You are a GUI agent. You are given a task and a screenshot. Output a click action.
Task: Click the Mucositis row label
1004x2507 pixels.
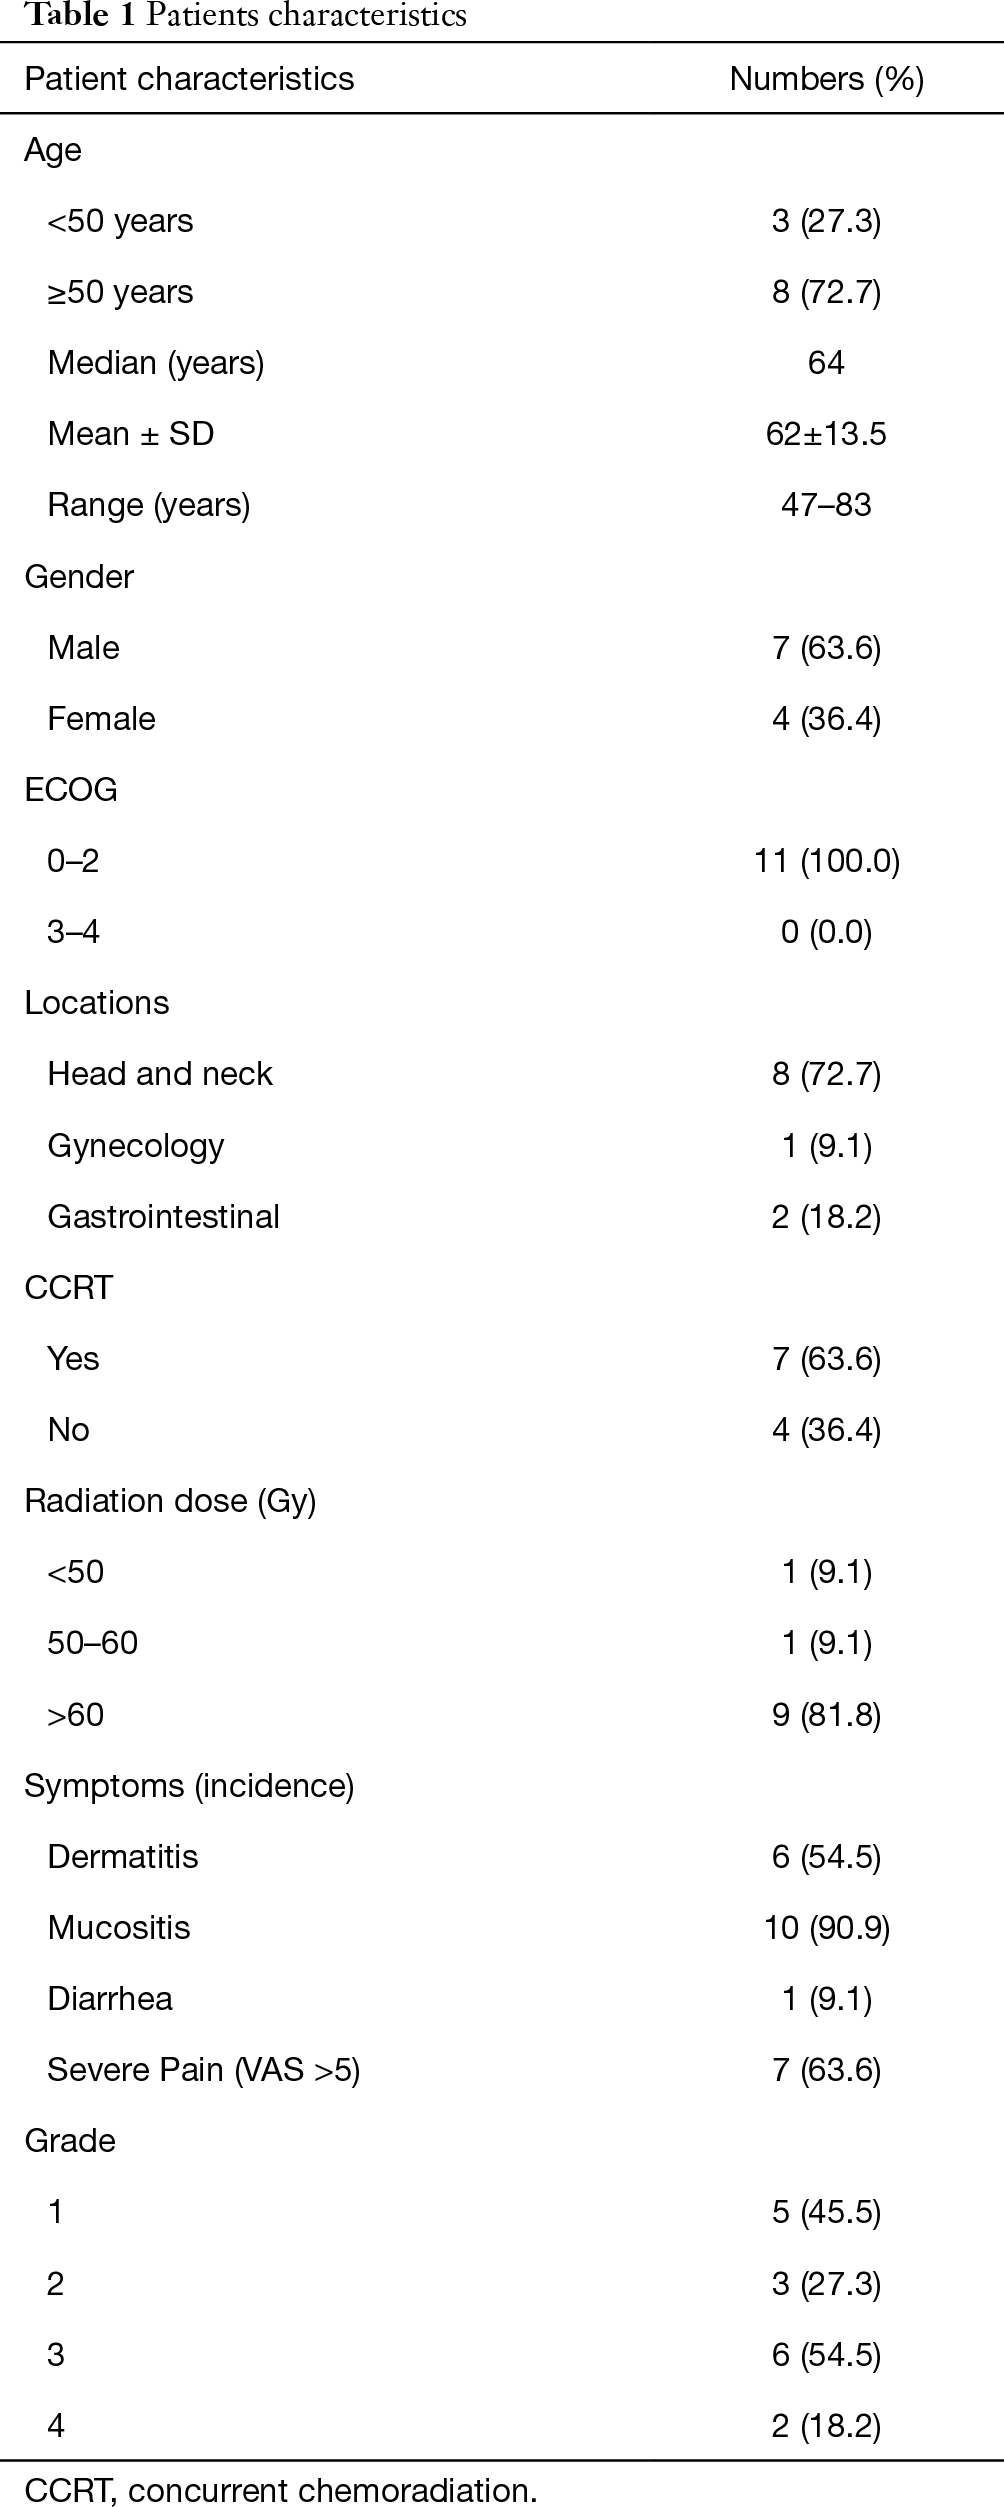click(x=119, y=1929)
